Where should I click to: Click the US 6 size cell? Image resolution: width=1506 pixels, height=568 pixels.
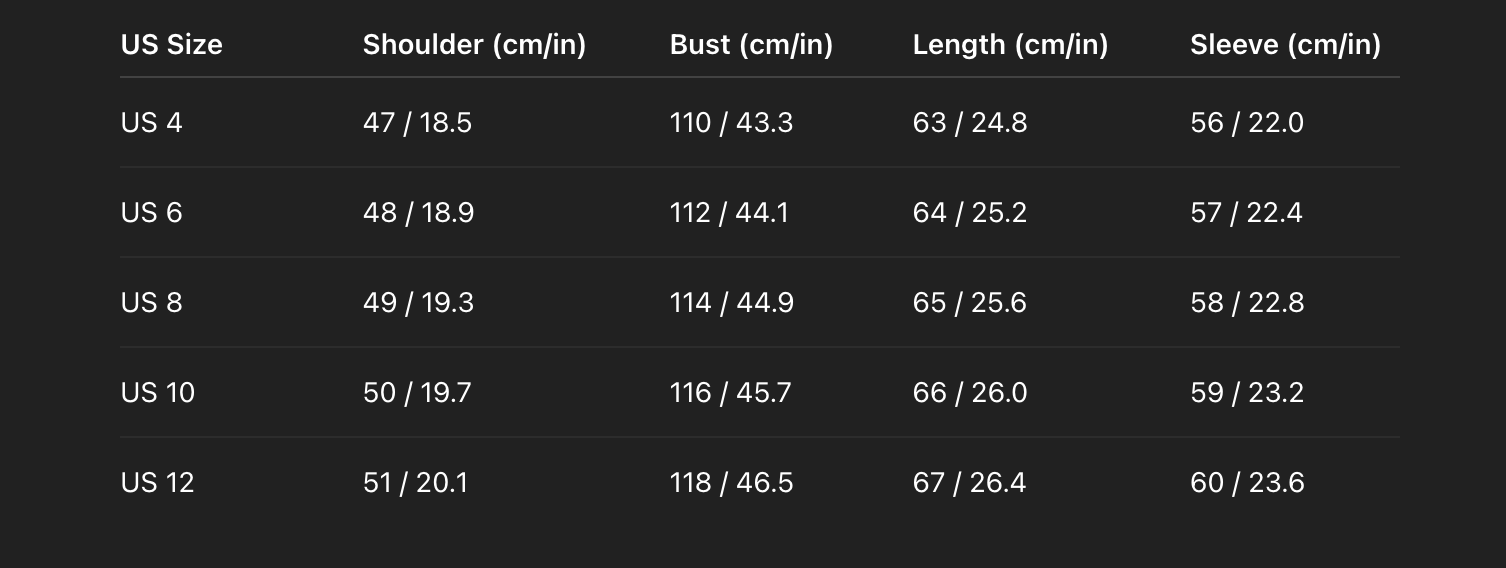click(152, 213)
